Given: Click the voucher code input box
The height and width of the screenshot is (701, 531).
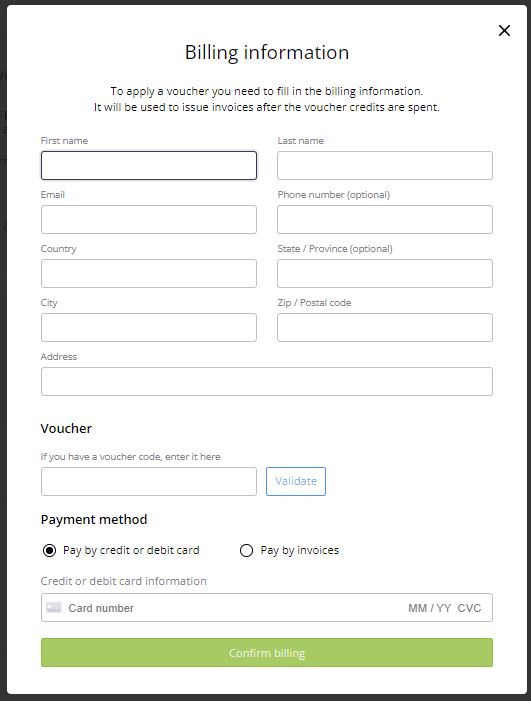Looking at the screenshot, I should 149,481.
